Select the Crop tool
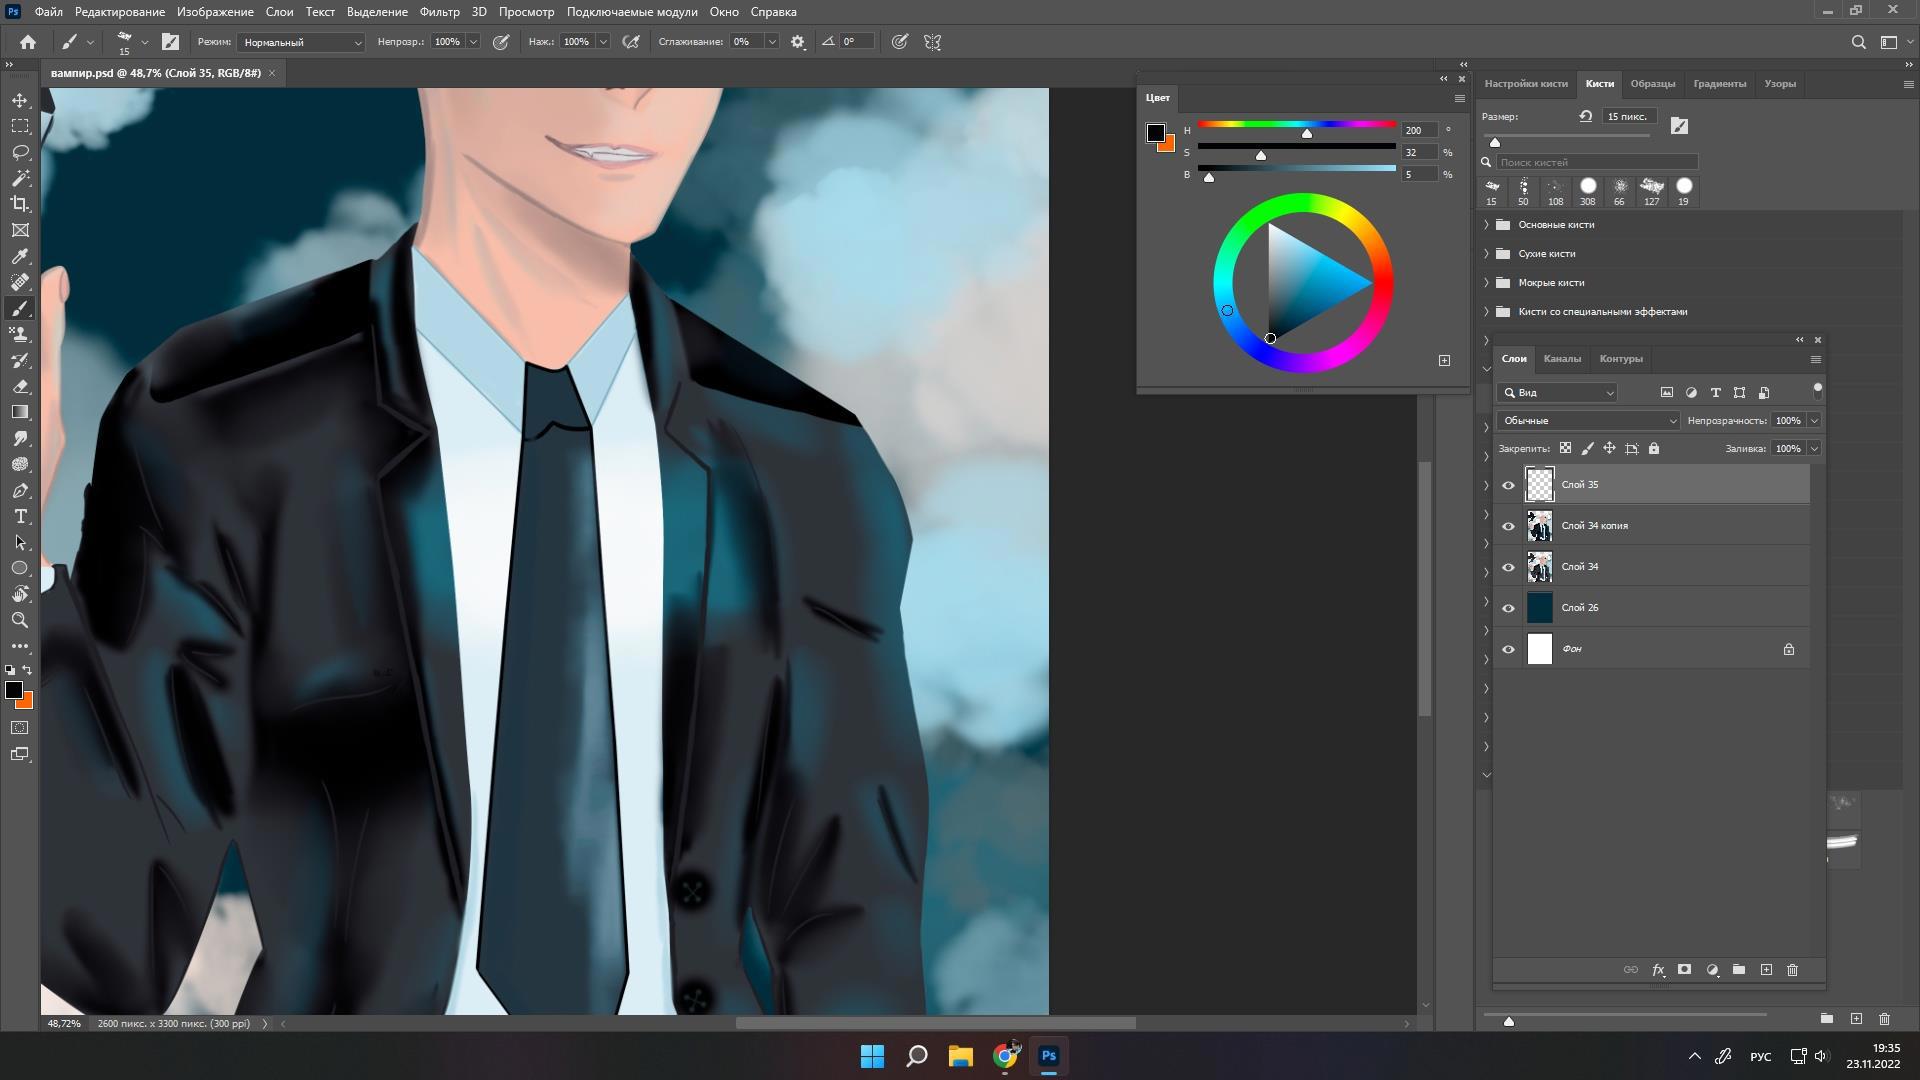The height and width of the screenshot is (1080, 1920). pos(20,204)
